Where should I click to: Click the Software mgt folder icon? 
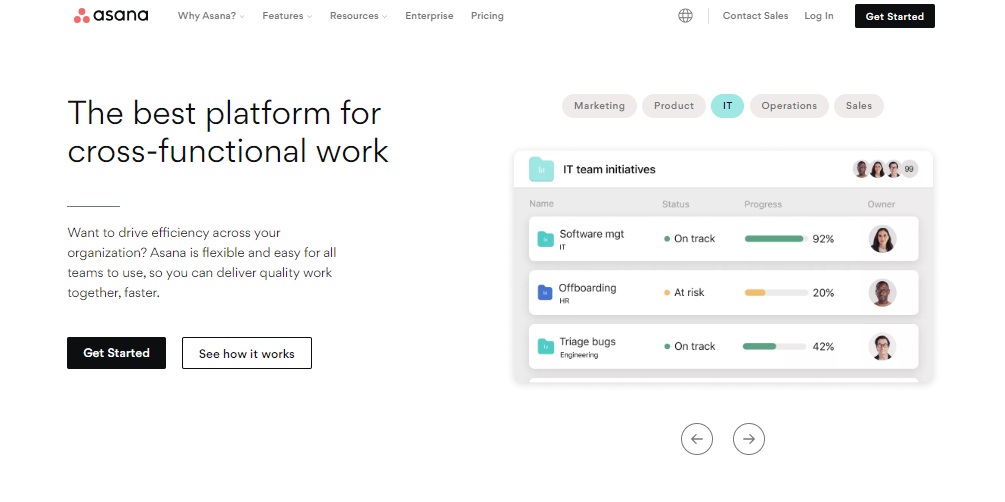point(545,239)
